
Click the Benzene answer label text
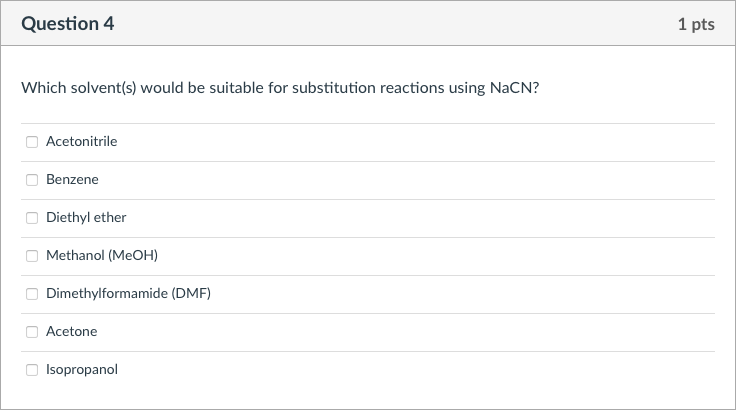click(72, 180)
